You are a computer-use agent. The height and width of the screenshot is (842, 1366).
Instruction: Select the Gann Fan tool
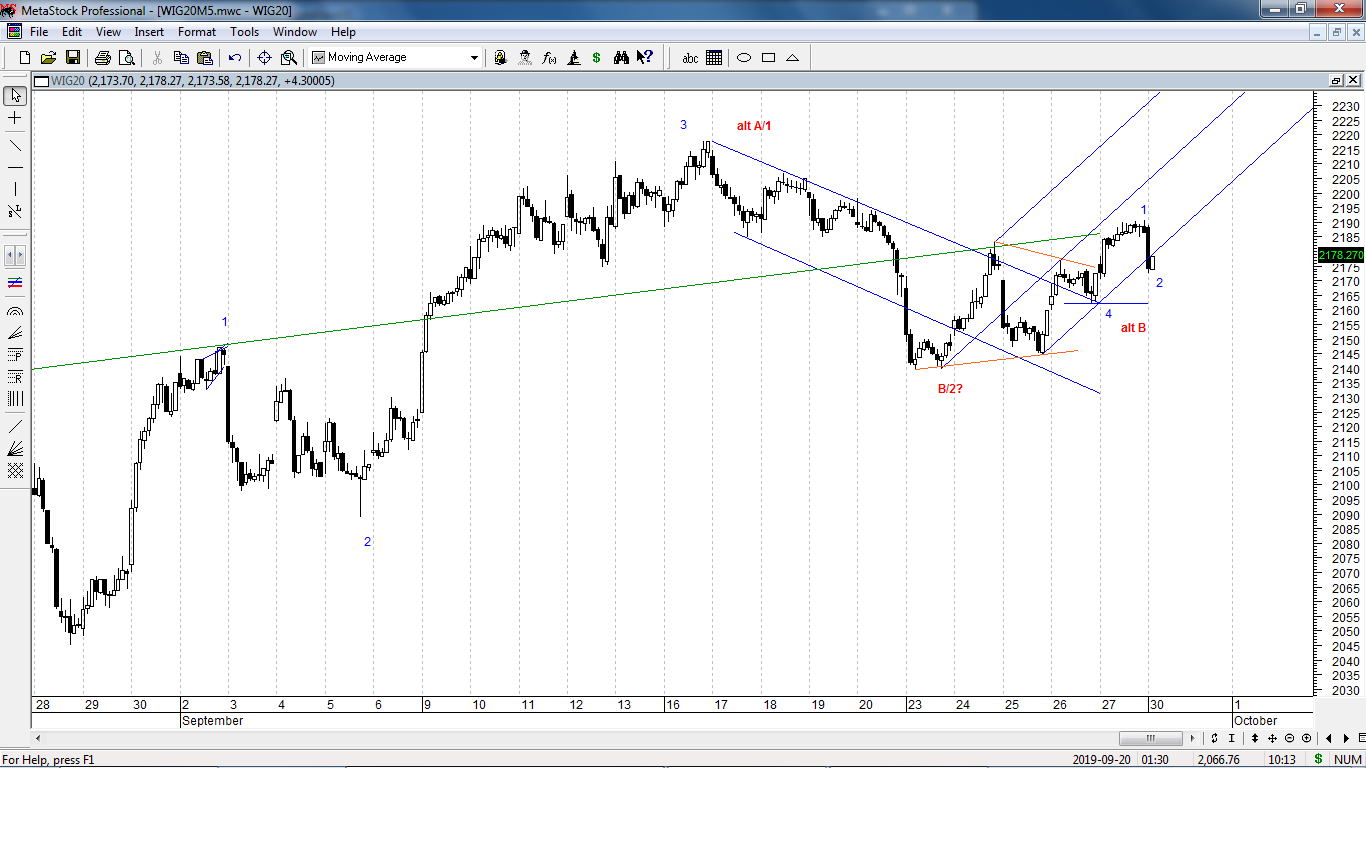[x=15, y=447]
